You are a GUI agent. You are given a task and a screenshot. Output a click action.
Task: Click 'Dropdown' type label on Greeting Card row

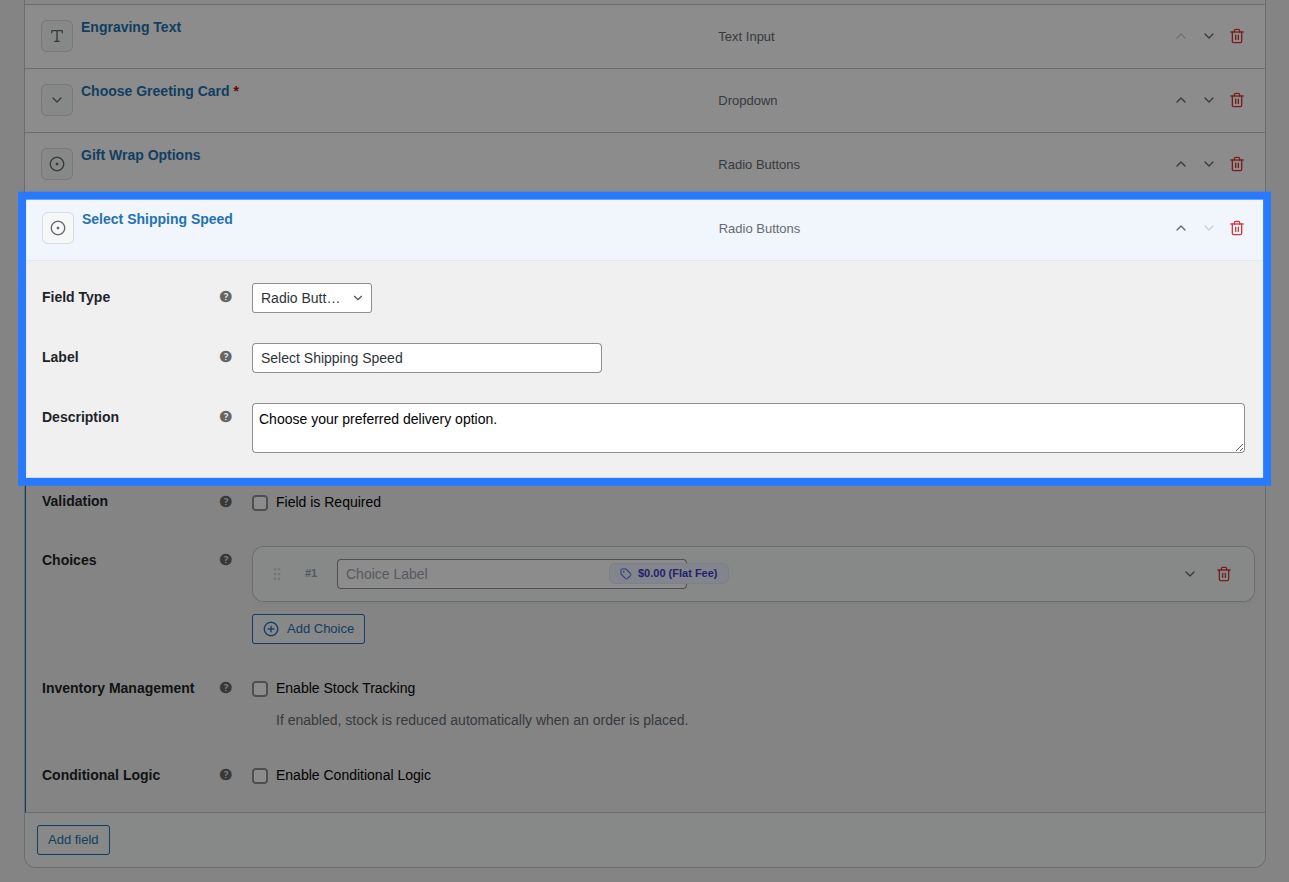747,101
